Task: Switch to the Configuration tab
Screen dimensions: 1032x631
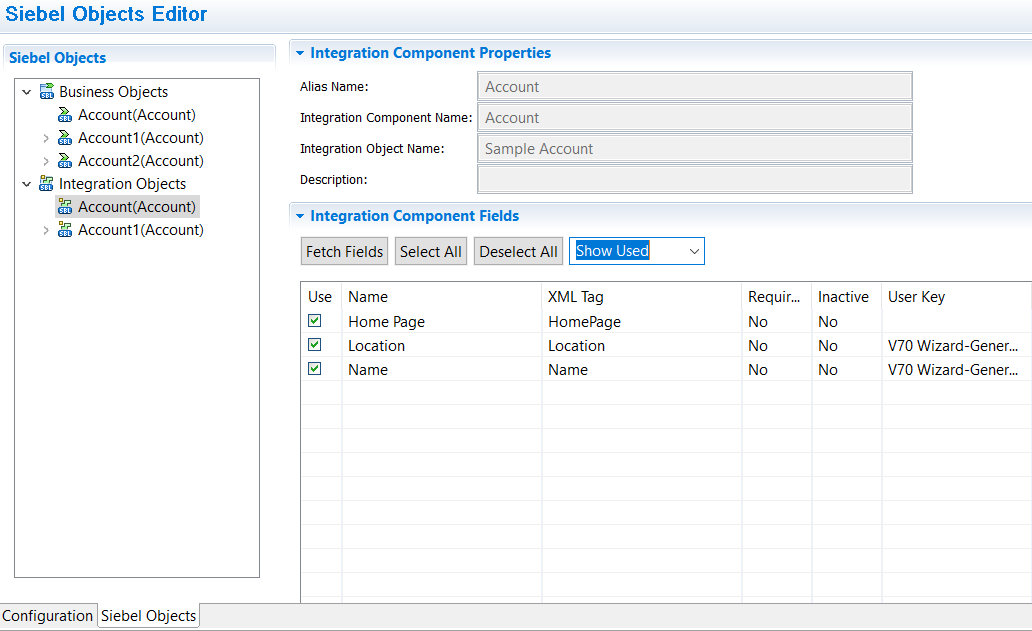Action: pyautogui.click(x=47, y=616)
